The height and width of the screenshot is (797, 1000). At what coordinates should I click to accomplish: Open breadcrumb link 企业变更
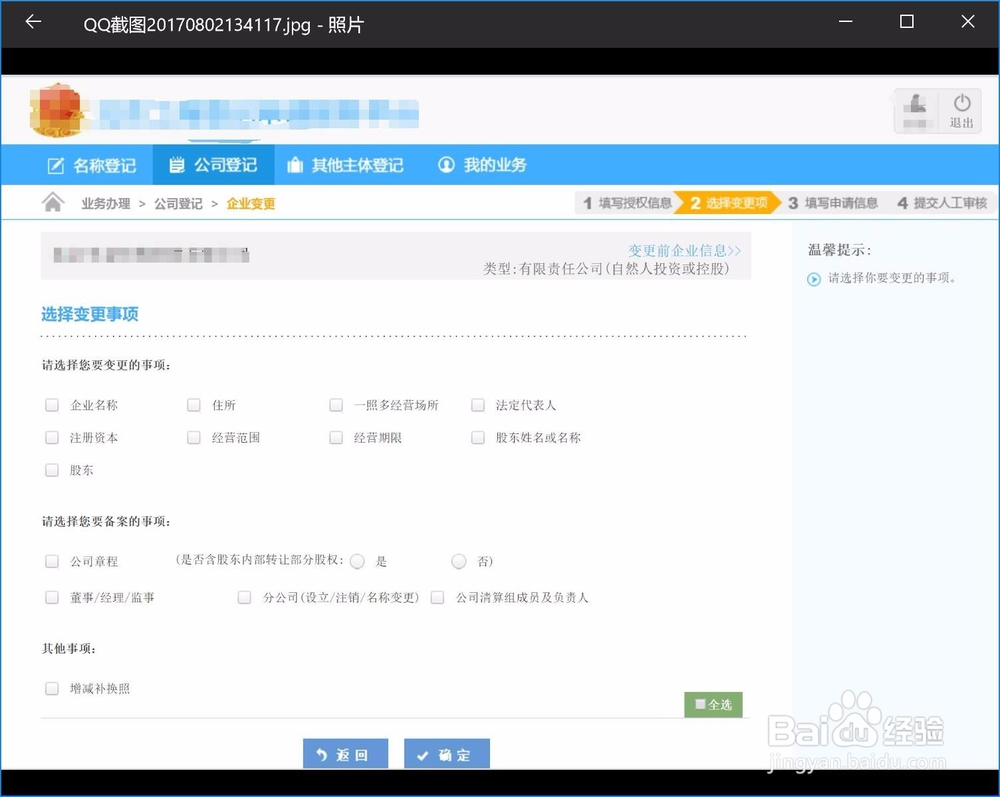[x=251, y=203]
